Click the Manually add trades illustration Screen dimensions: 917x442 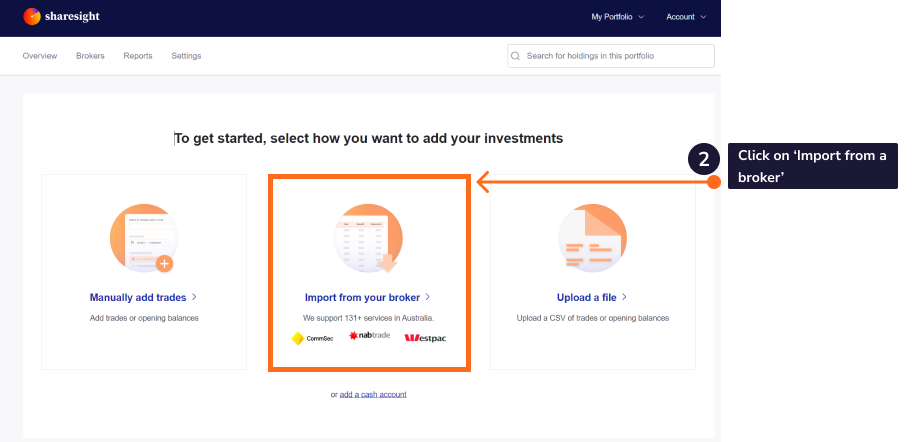143,238
